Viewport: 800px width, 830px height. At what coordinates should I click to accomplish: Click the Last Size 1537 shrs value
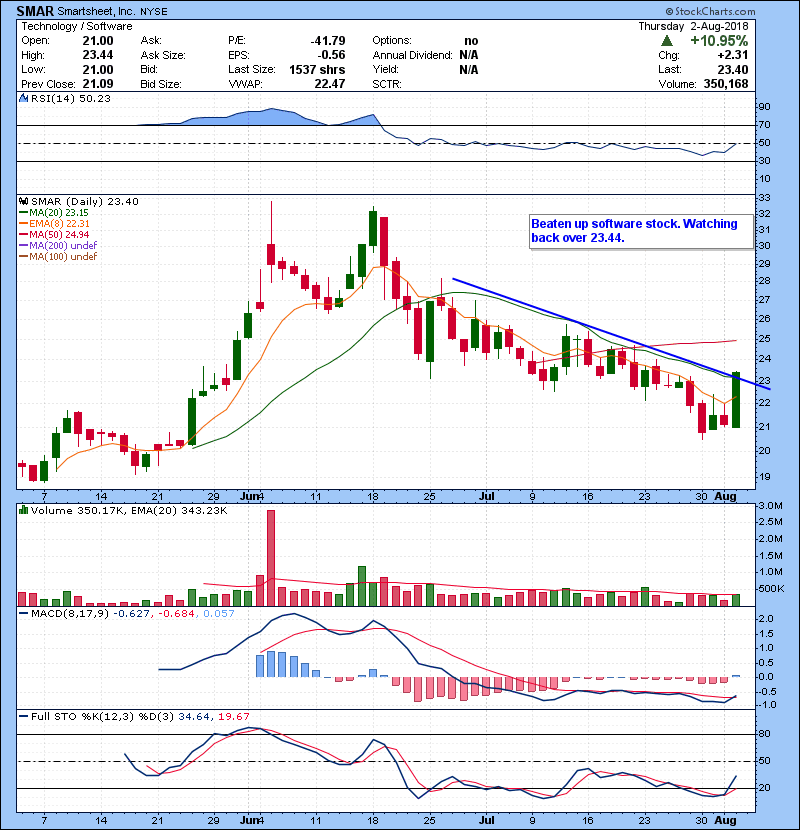click(x=317, y=70)
